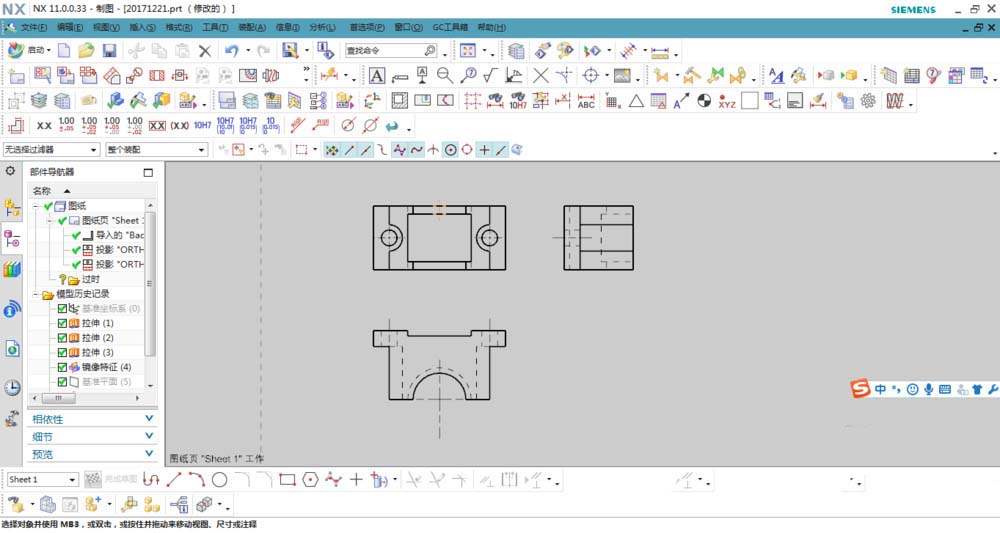Screen dimensions: 1000x533
Task: Select the X.X no-tolerance dimension style
Action: (x=44, y=126)
